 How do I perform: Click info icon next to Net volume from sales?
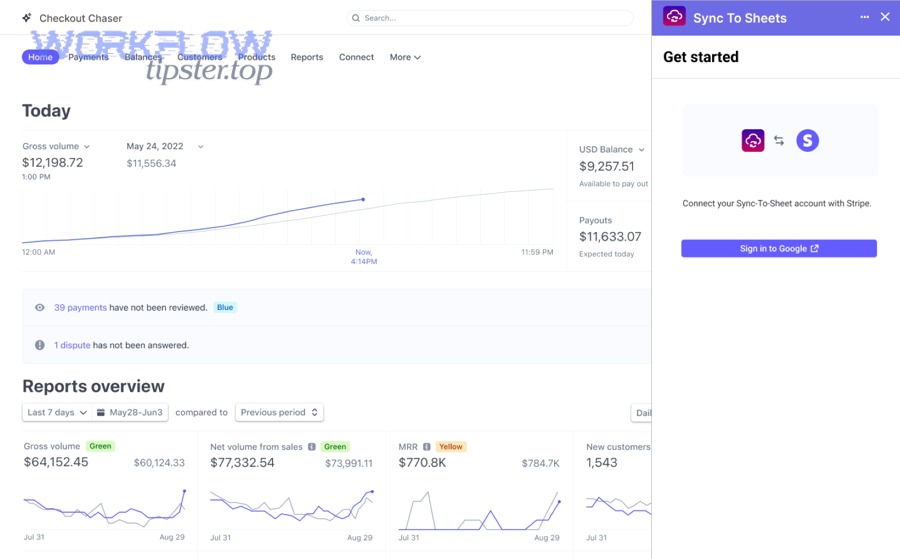coord(312,447)
